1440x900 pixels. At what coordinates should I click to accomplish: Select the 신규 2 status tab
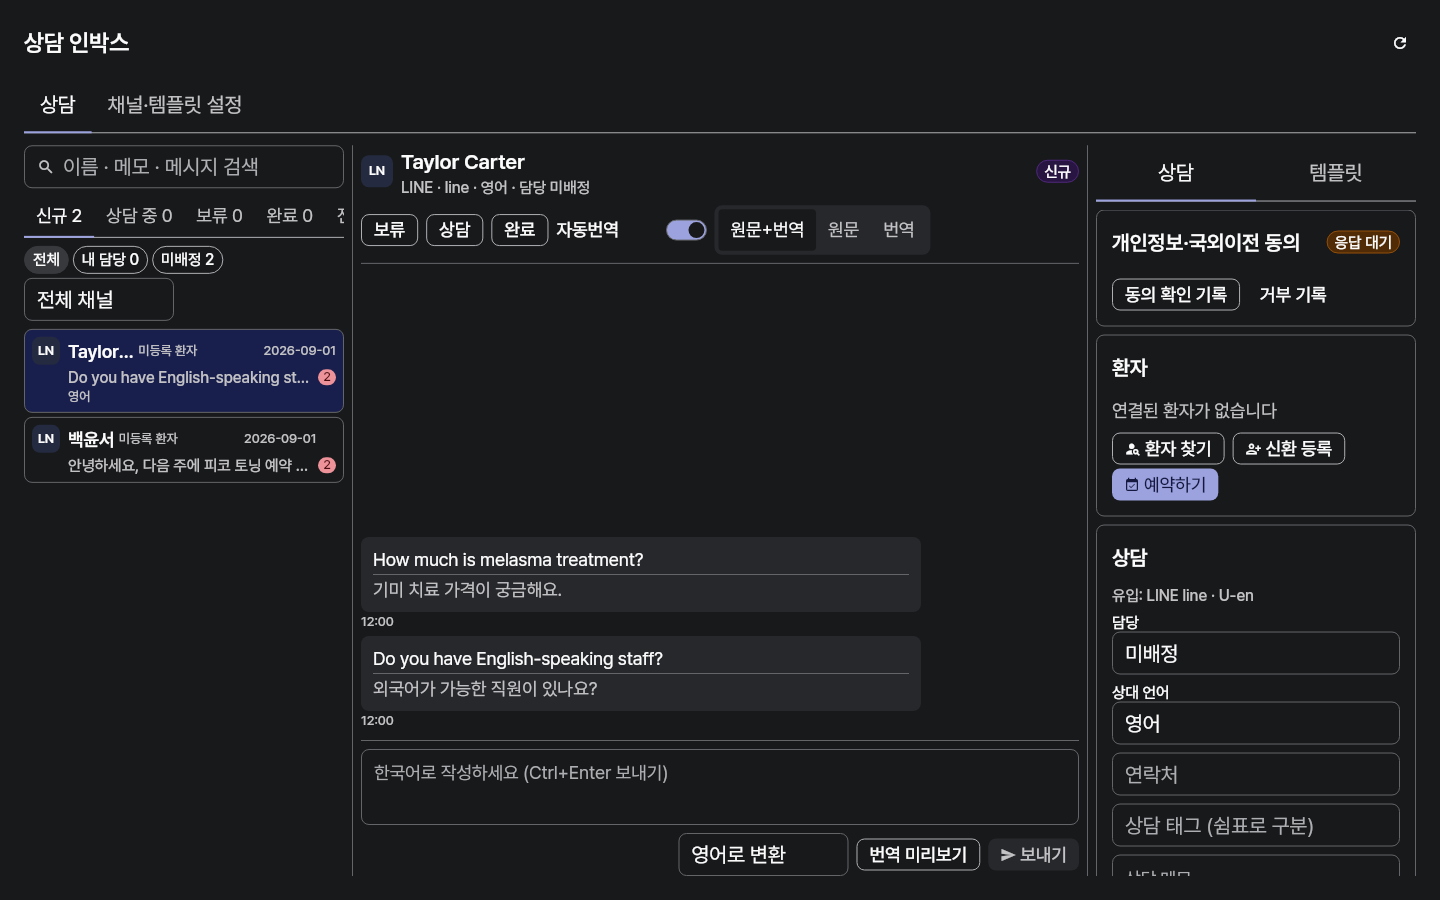pyautogui.click(x=59, y=216)
